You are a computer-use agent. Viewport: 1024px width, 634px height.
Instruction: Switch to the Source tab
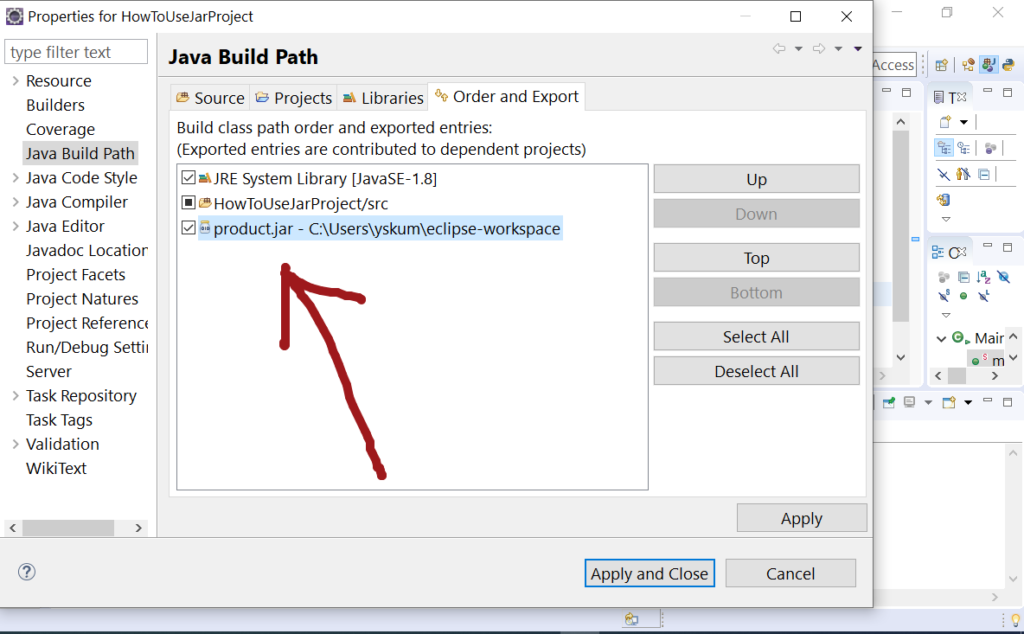click(209, 97)
